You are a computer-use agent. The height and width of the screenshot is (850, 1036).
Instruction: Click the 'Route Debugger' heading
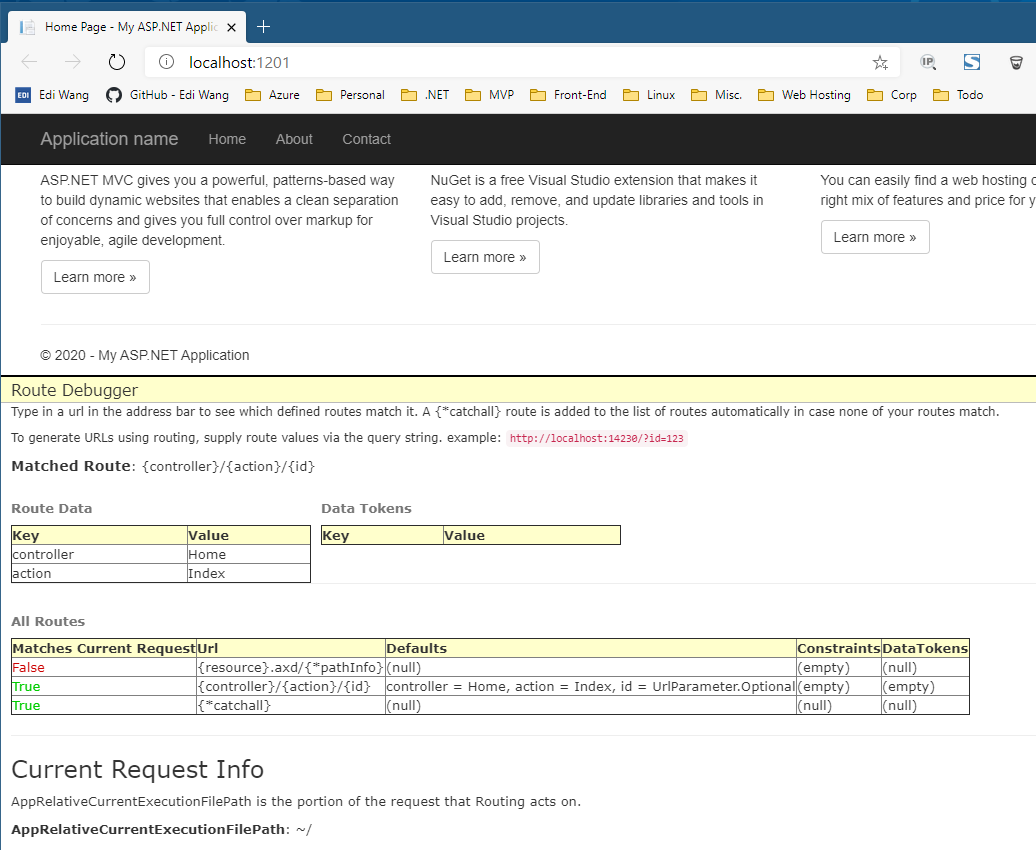[x=75, y=390]
